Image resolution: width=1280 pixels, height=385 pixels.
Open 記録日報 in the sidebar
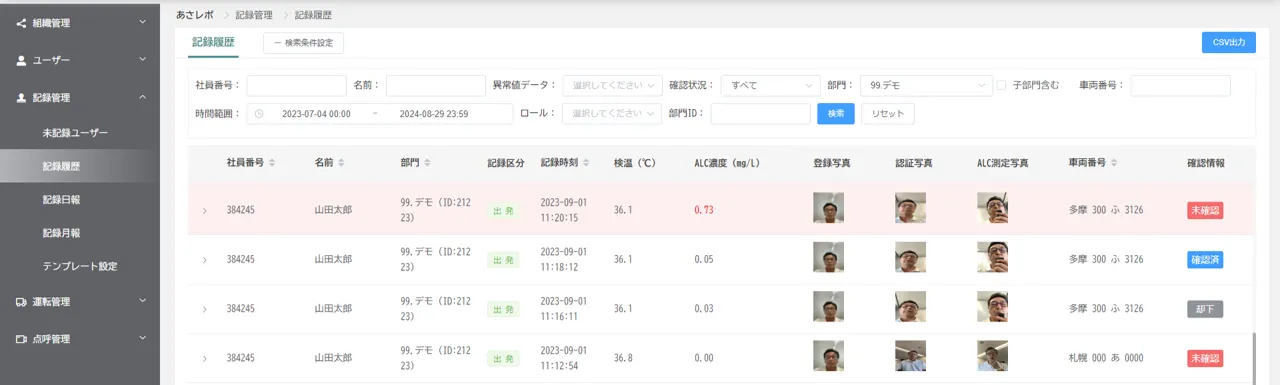[80, 200]
